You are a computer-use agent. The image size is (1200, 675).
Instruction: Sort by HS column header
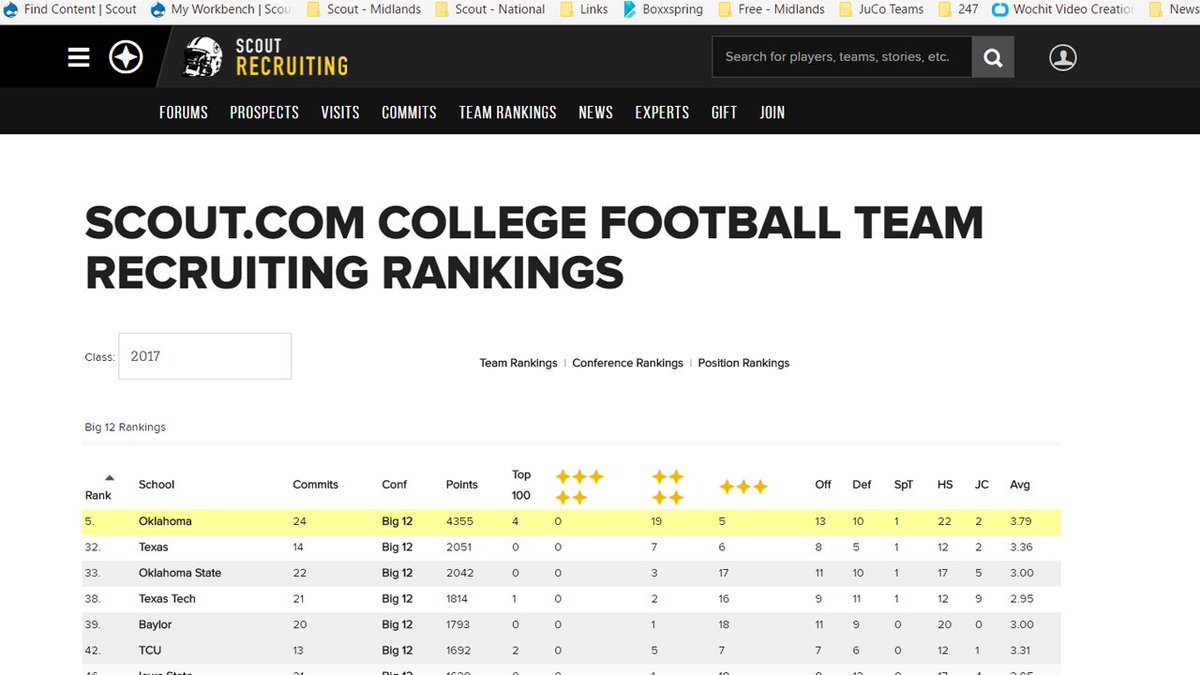coord(945,485)
